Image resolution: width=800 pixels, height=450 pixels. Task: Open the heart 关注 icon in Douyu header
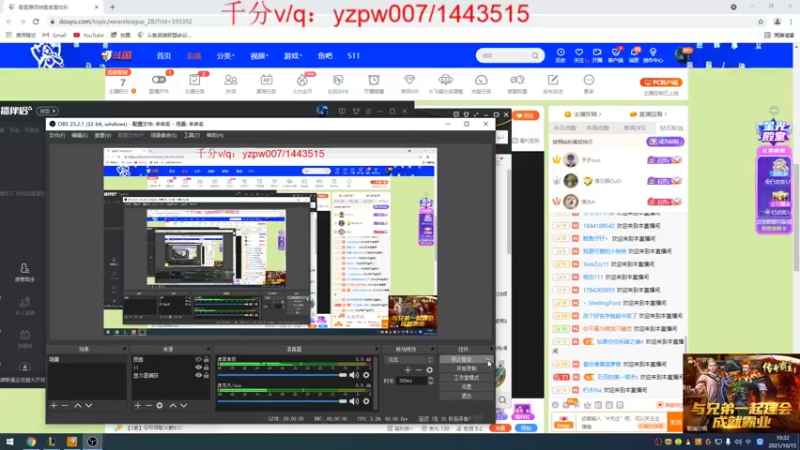pos(579,53)
